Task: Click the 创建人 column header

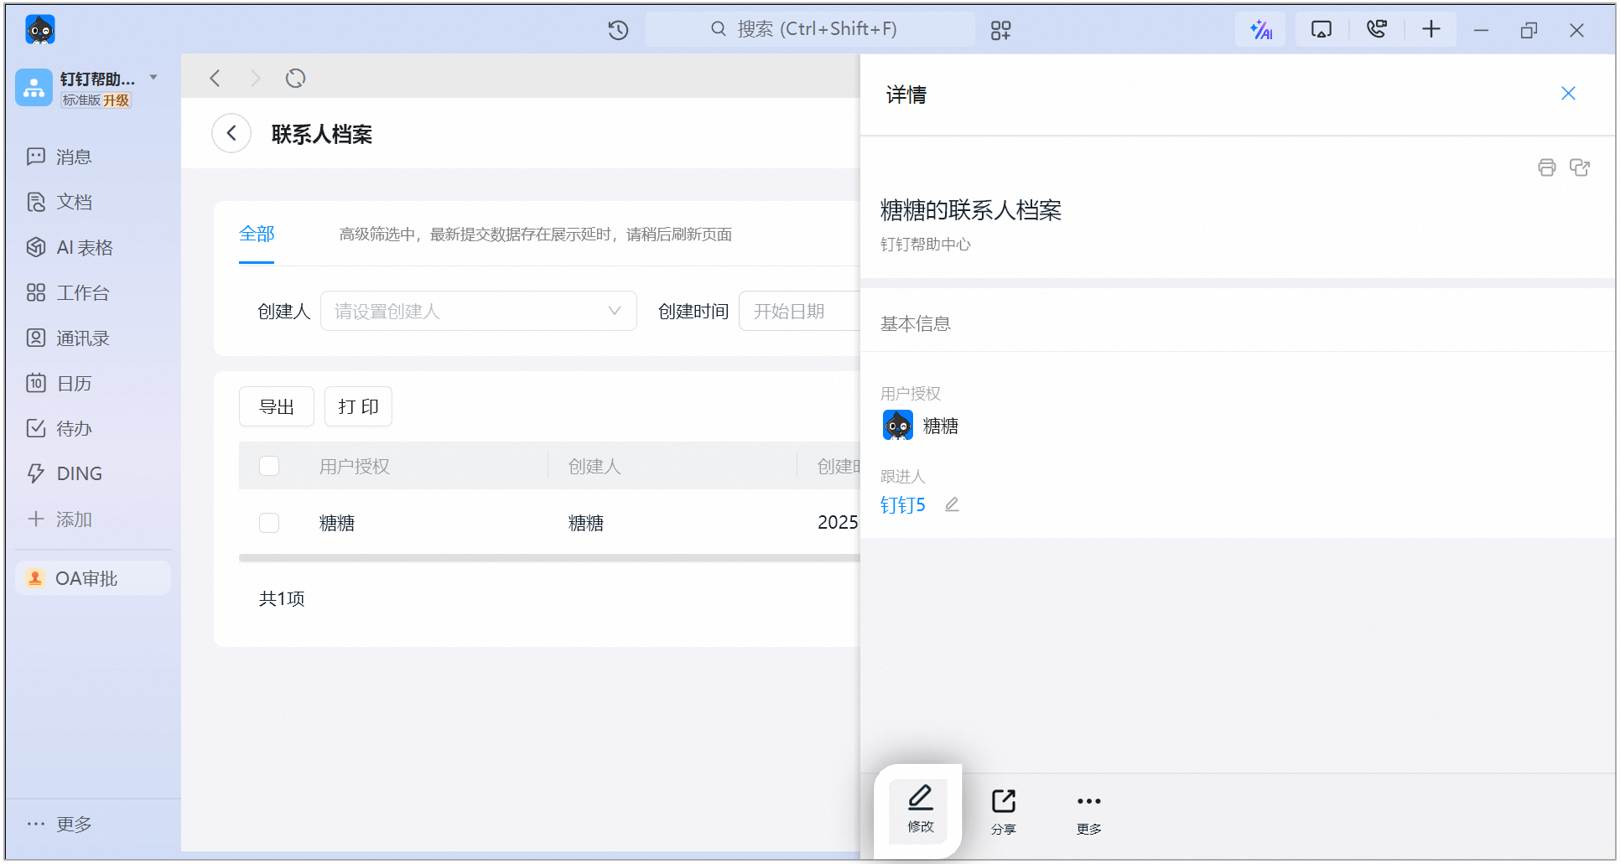Action: pyautogui.click(x=595, y=466)
